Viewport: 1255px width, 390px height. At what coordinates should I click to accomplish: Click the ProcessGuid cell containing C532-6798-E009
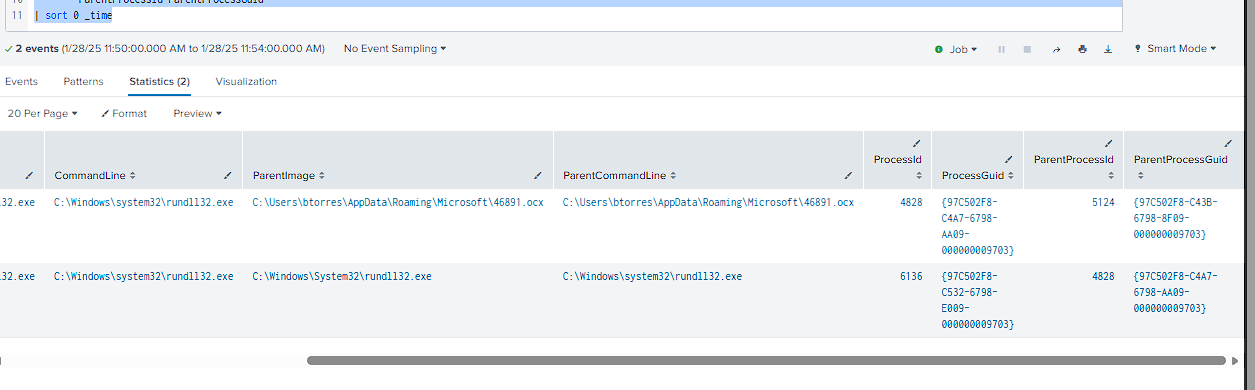[978, 300]
